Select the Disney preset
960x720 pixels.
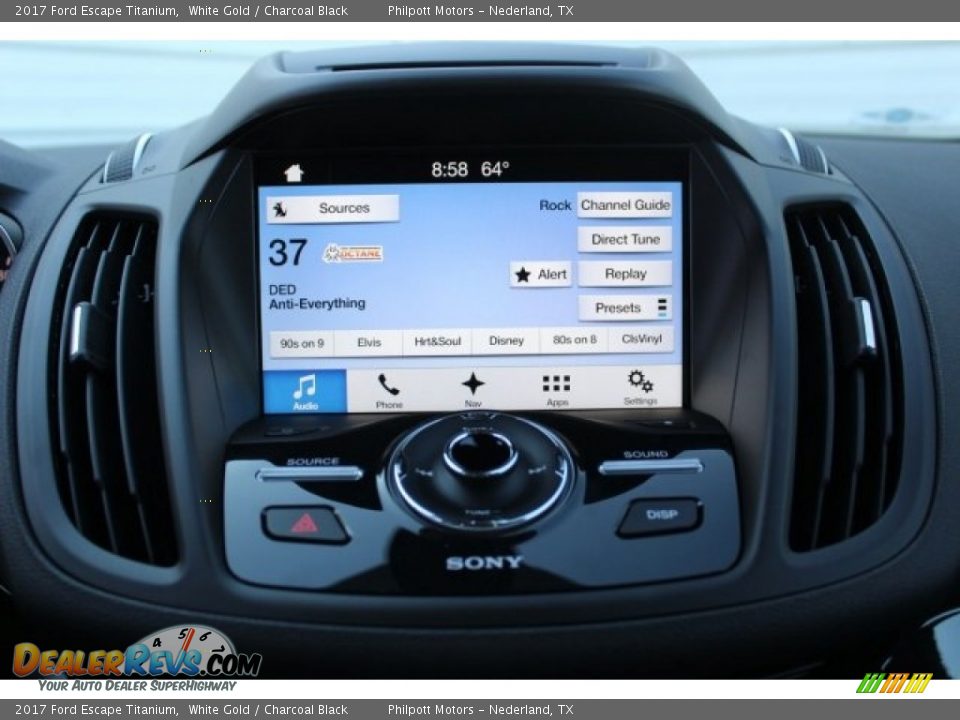506,341
